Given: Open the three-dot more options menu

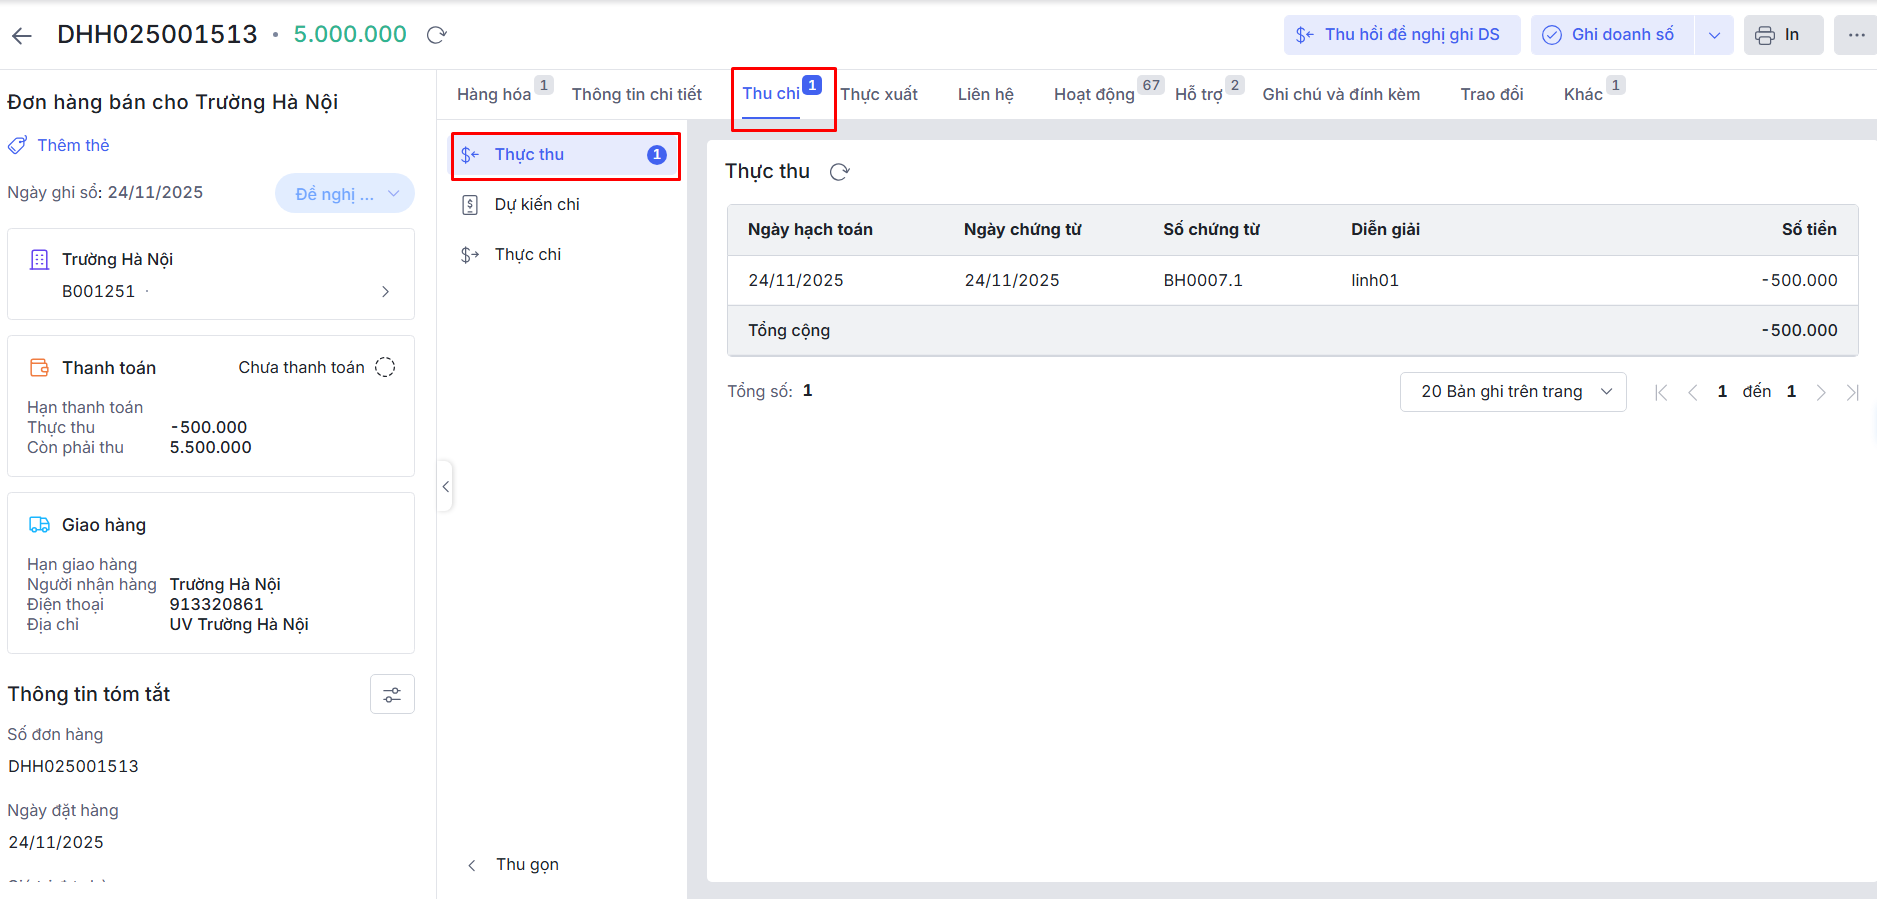Looking at the screenshot, I should pos(1856,35).
